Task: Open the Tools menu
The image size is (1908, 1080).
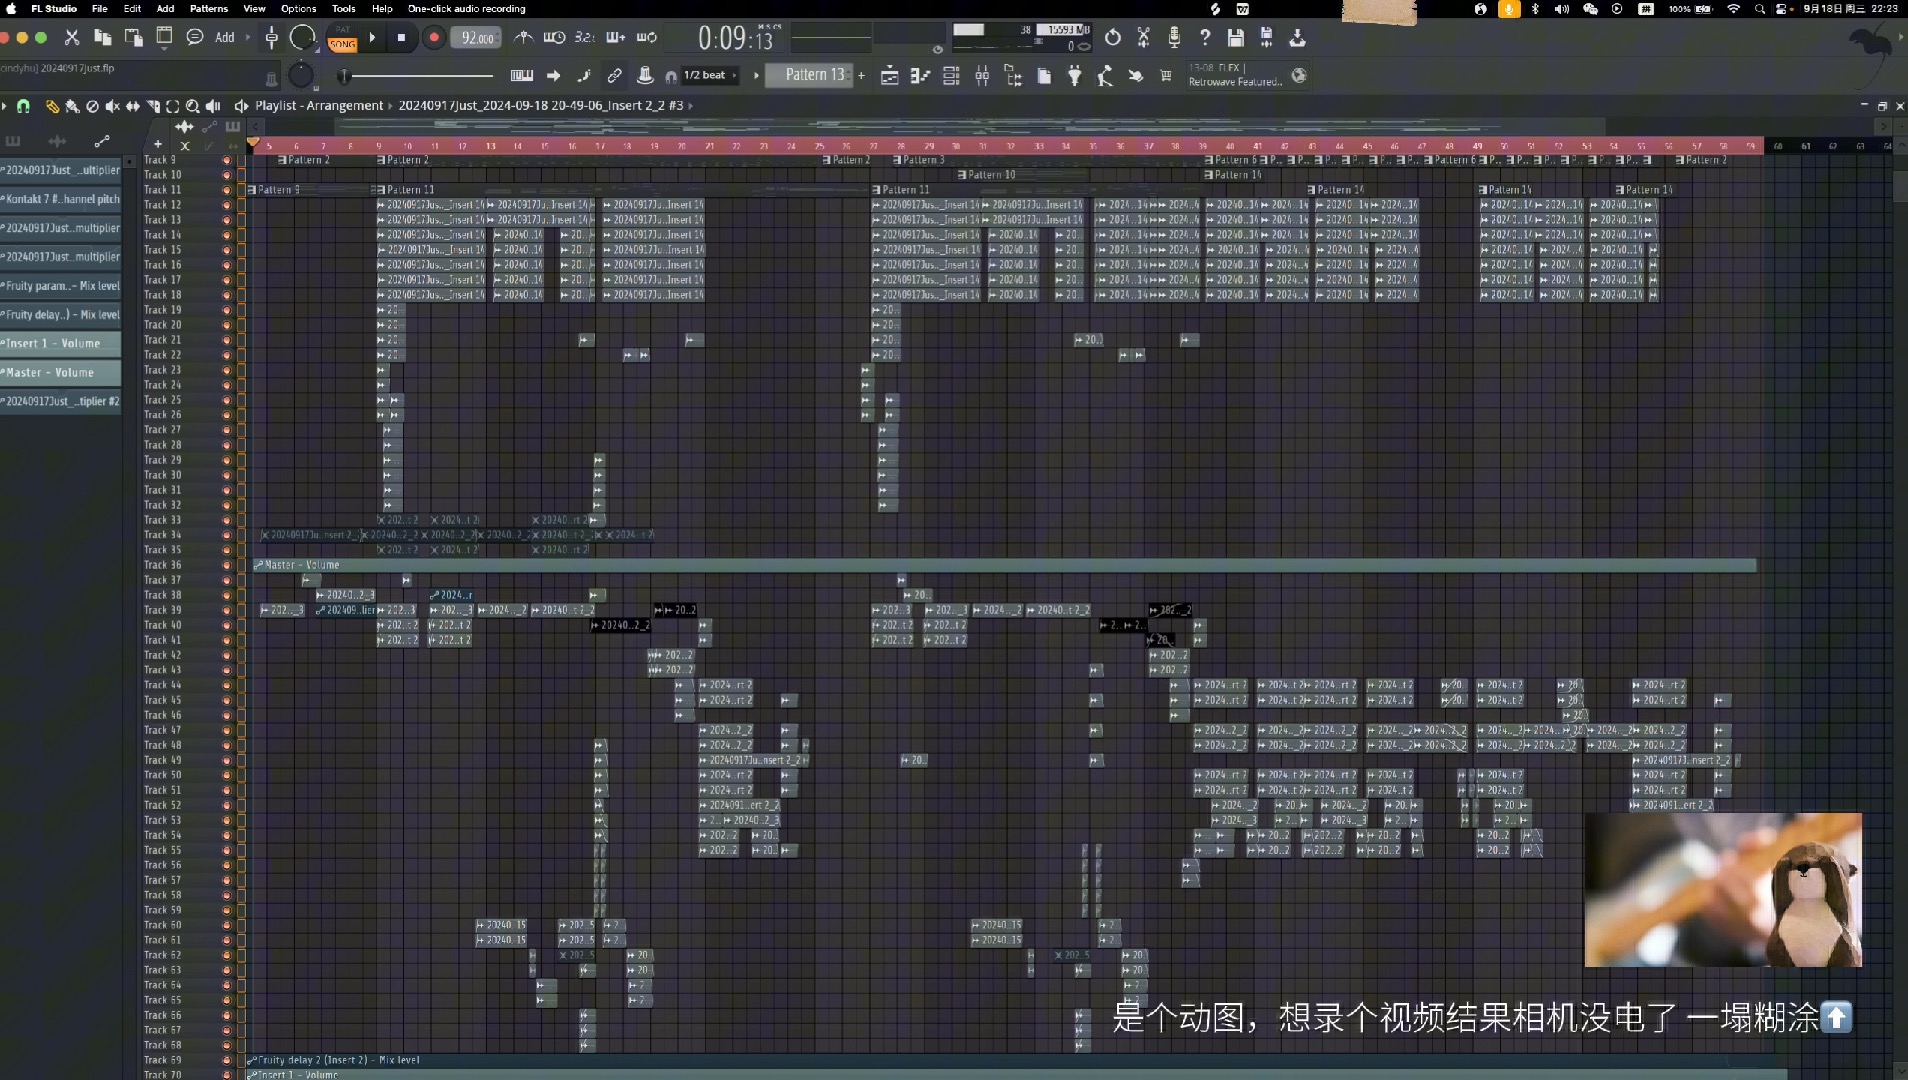Action: (x=343, y=9)
